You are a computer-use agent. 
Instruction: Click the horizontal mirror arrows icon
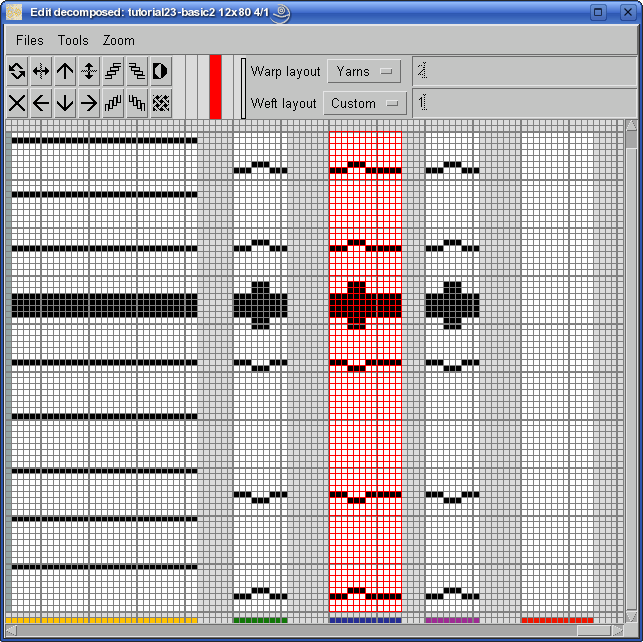[41, 71]
